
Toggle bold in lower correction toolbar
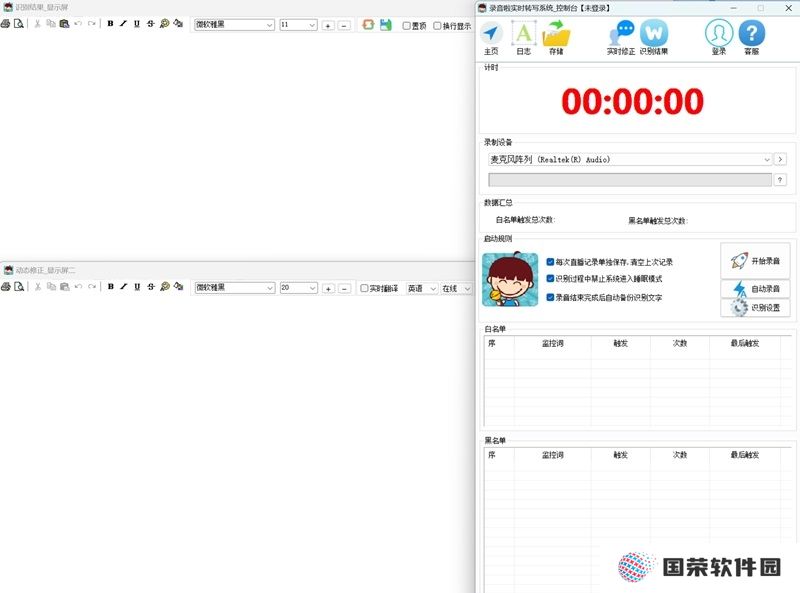(111, 287)
